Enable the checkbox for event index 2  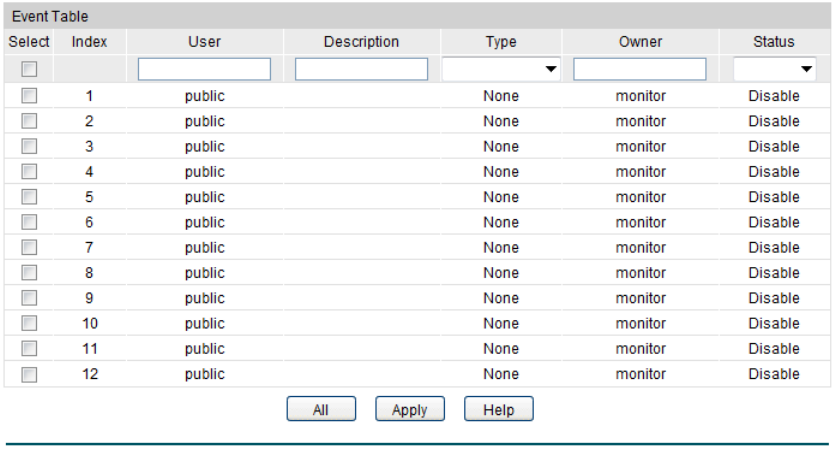(29, 121)
